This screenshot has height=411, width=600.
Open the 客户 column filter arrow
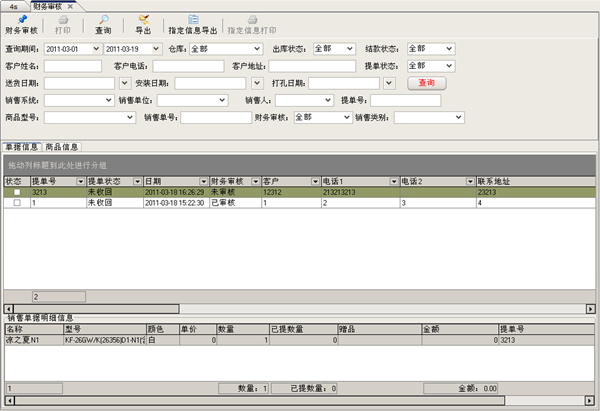315,181
